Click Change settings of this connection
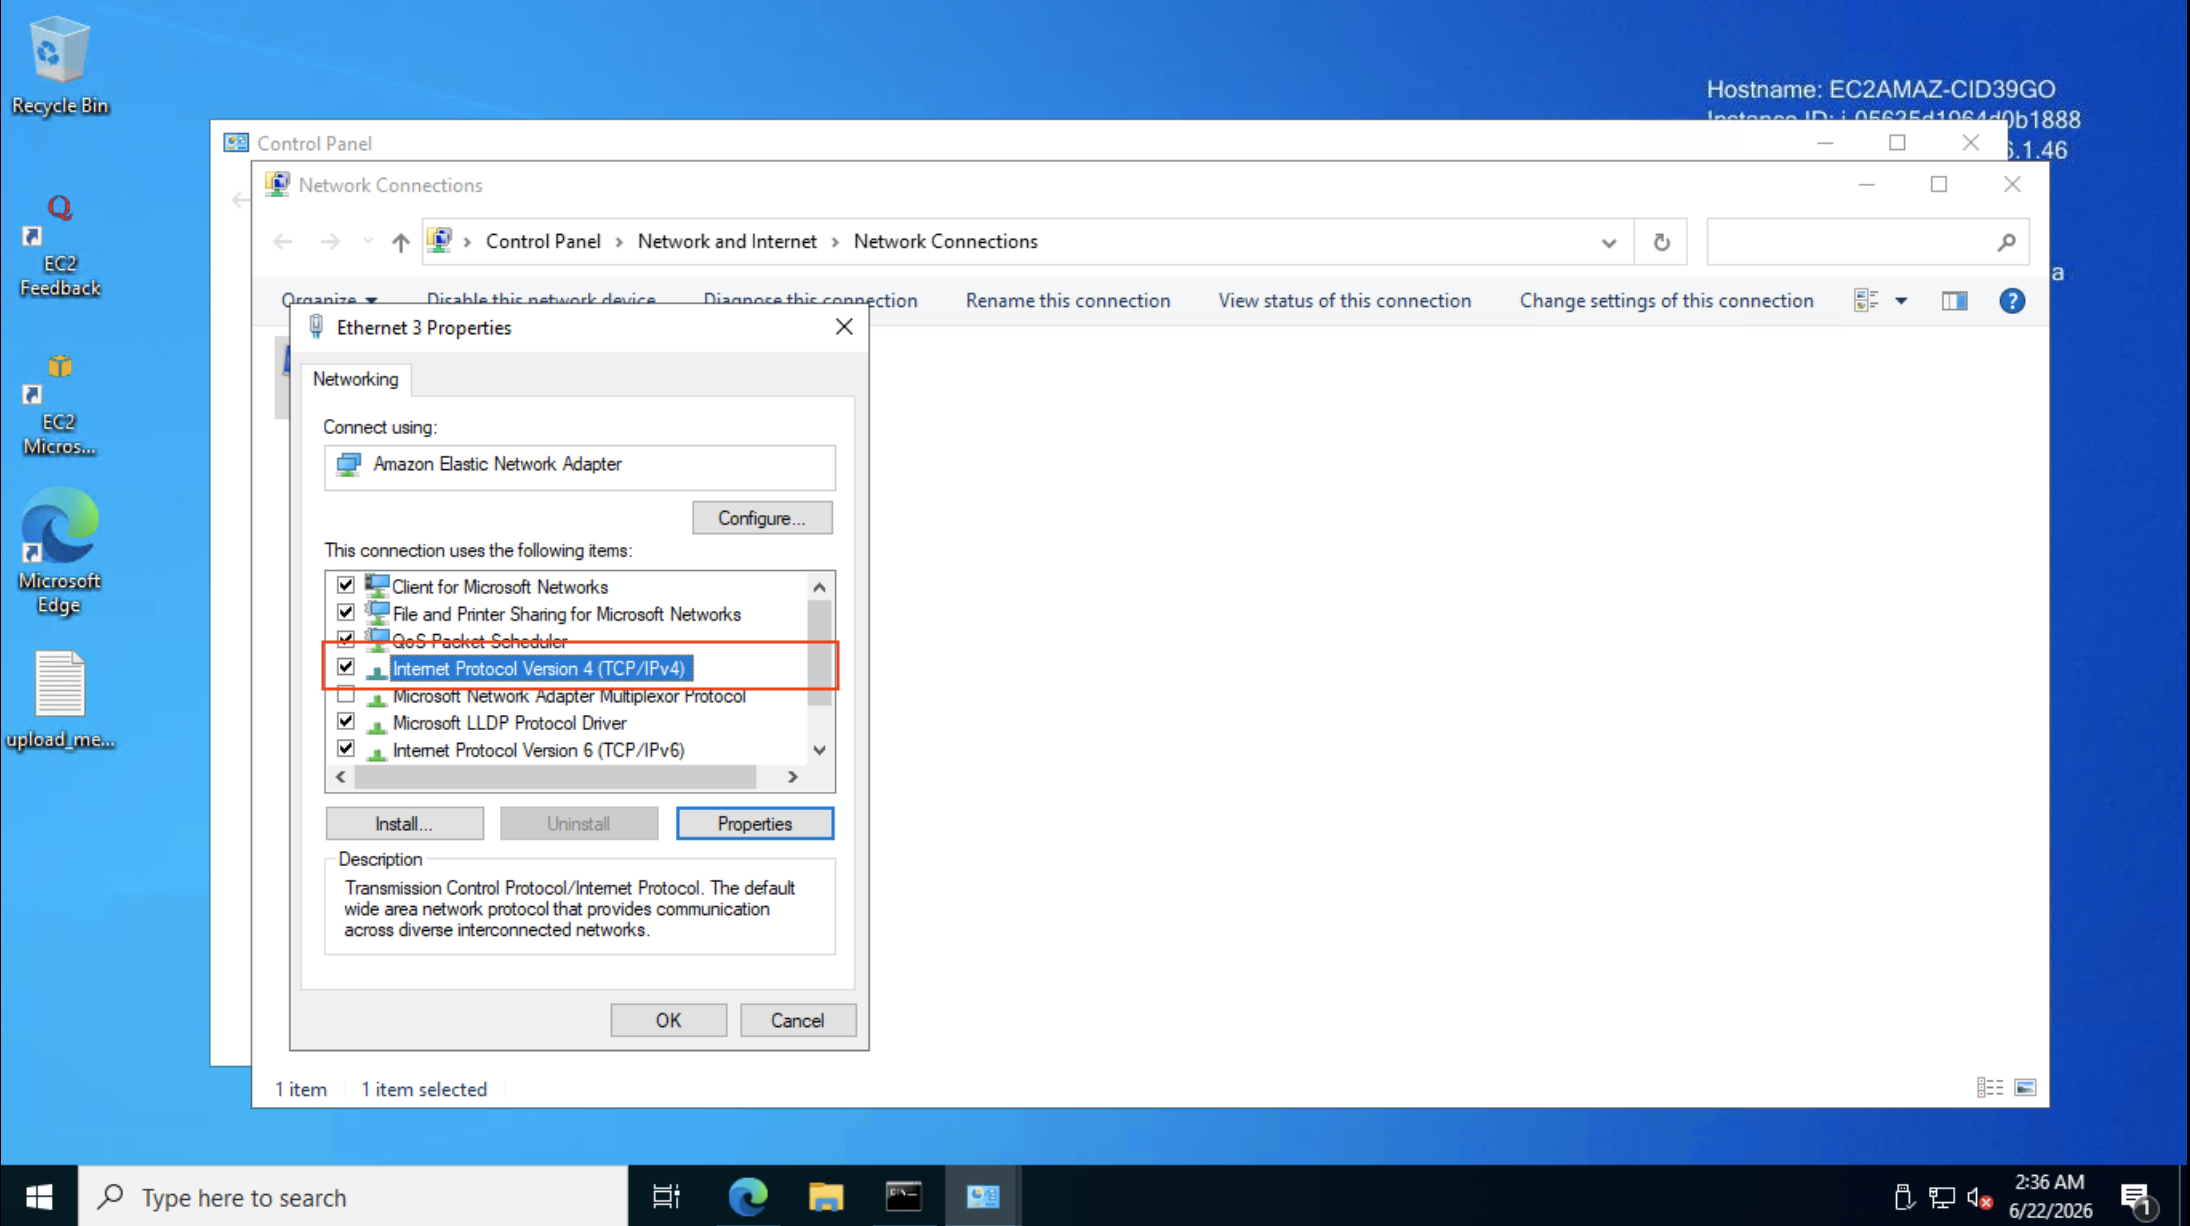 (1666, 301)
